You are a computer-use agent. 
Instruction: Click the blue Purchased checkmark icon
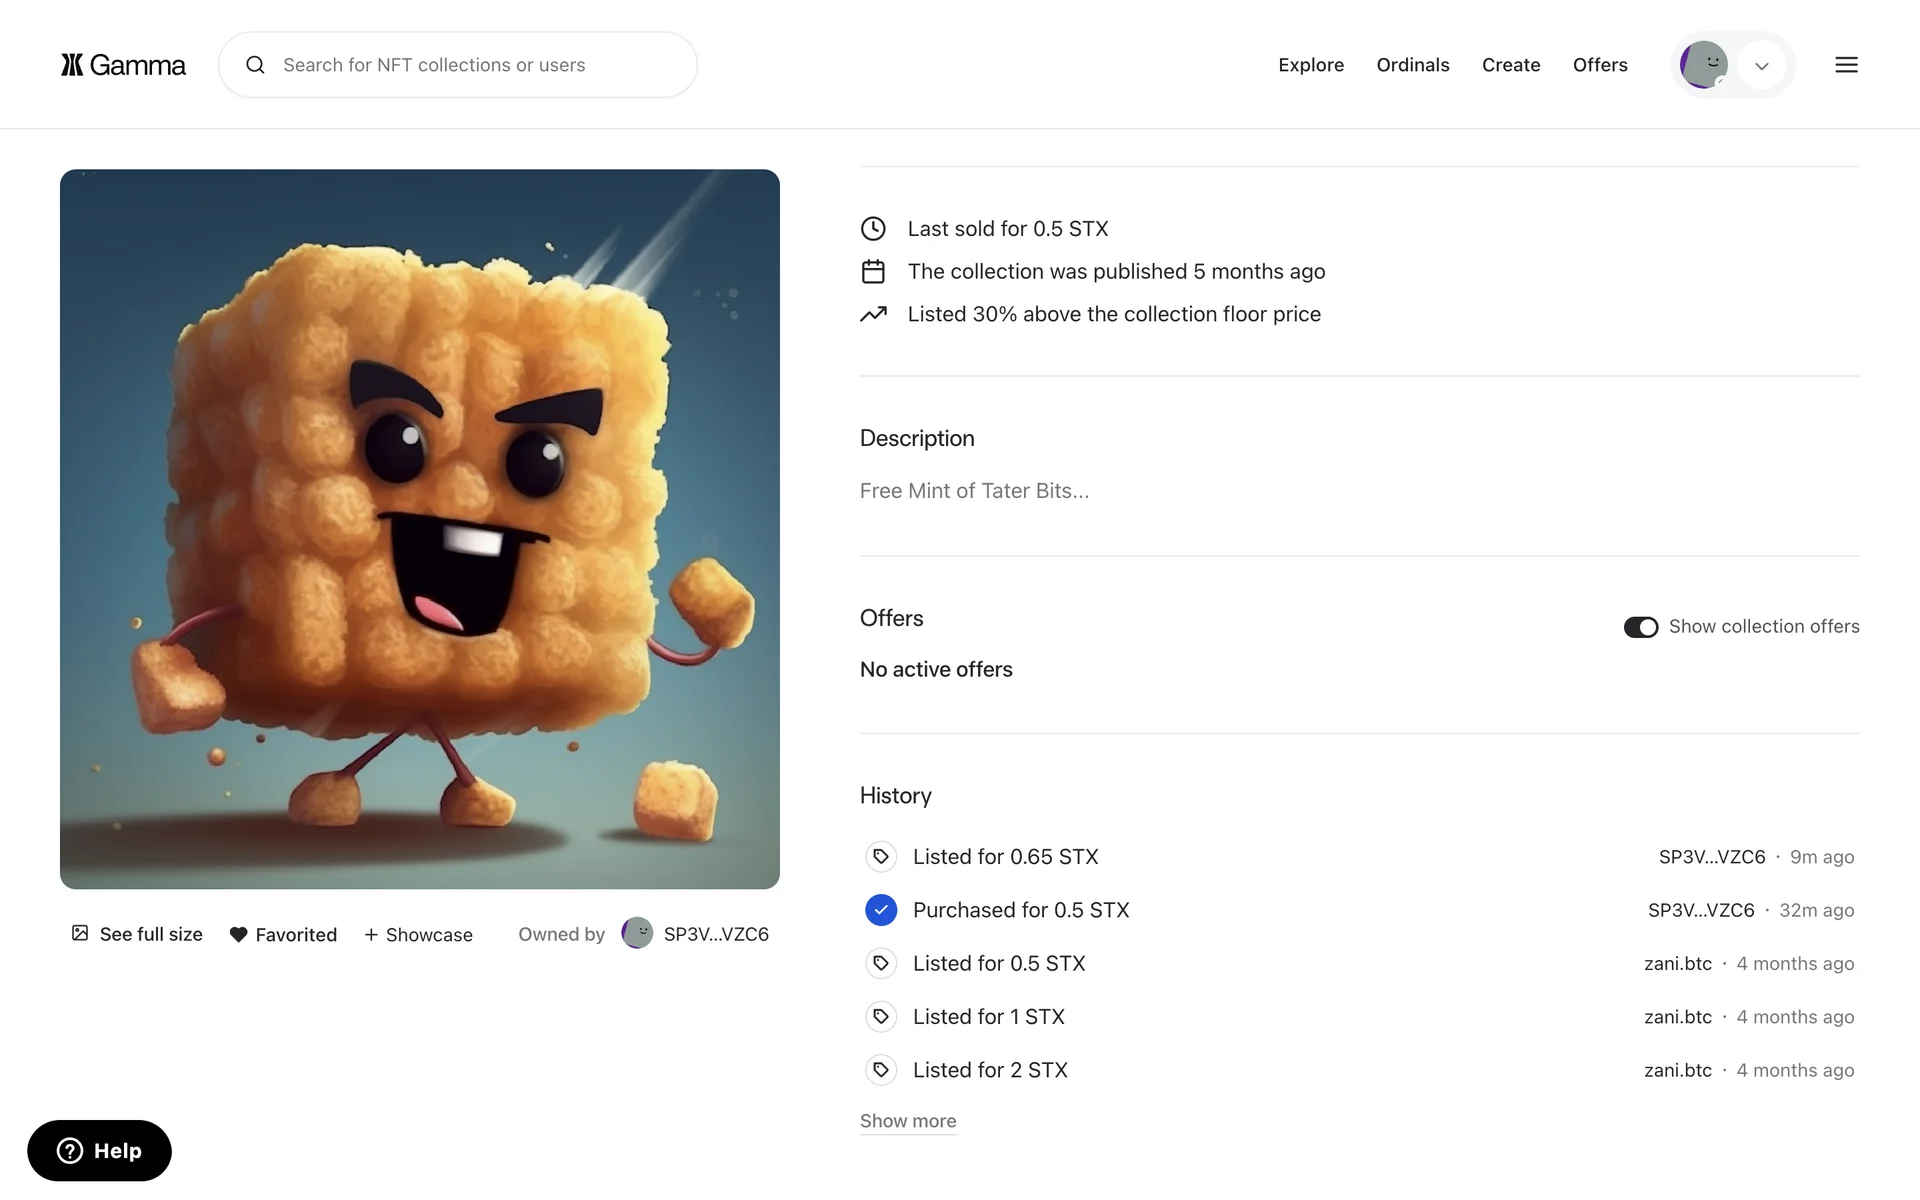click(880, 910)
